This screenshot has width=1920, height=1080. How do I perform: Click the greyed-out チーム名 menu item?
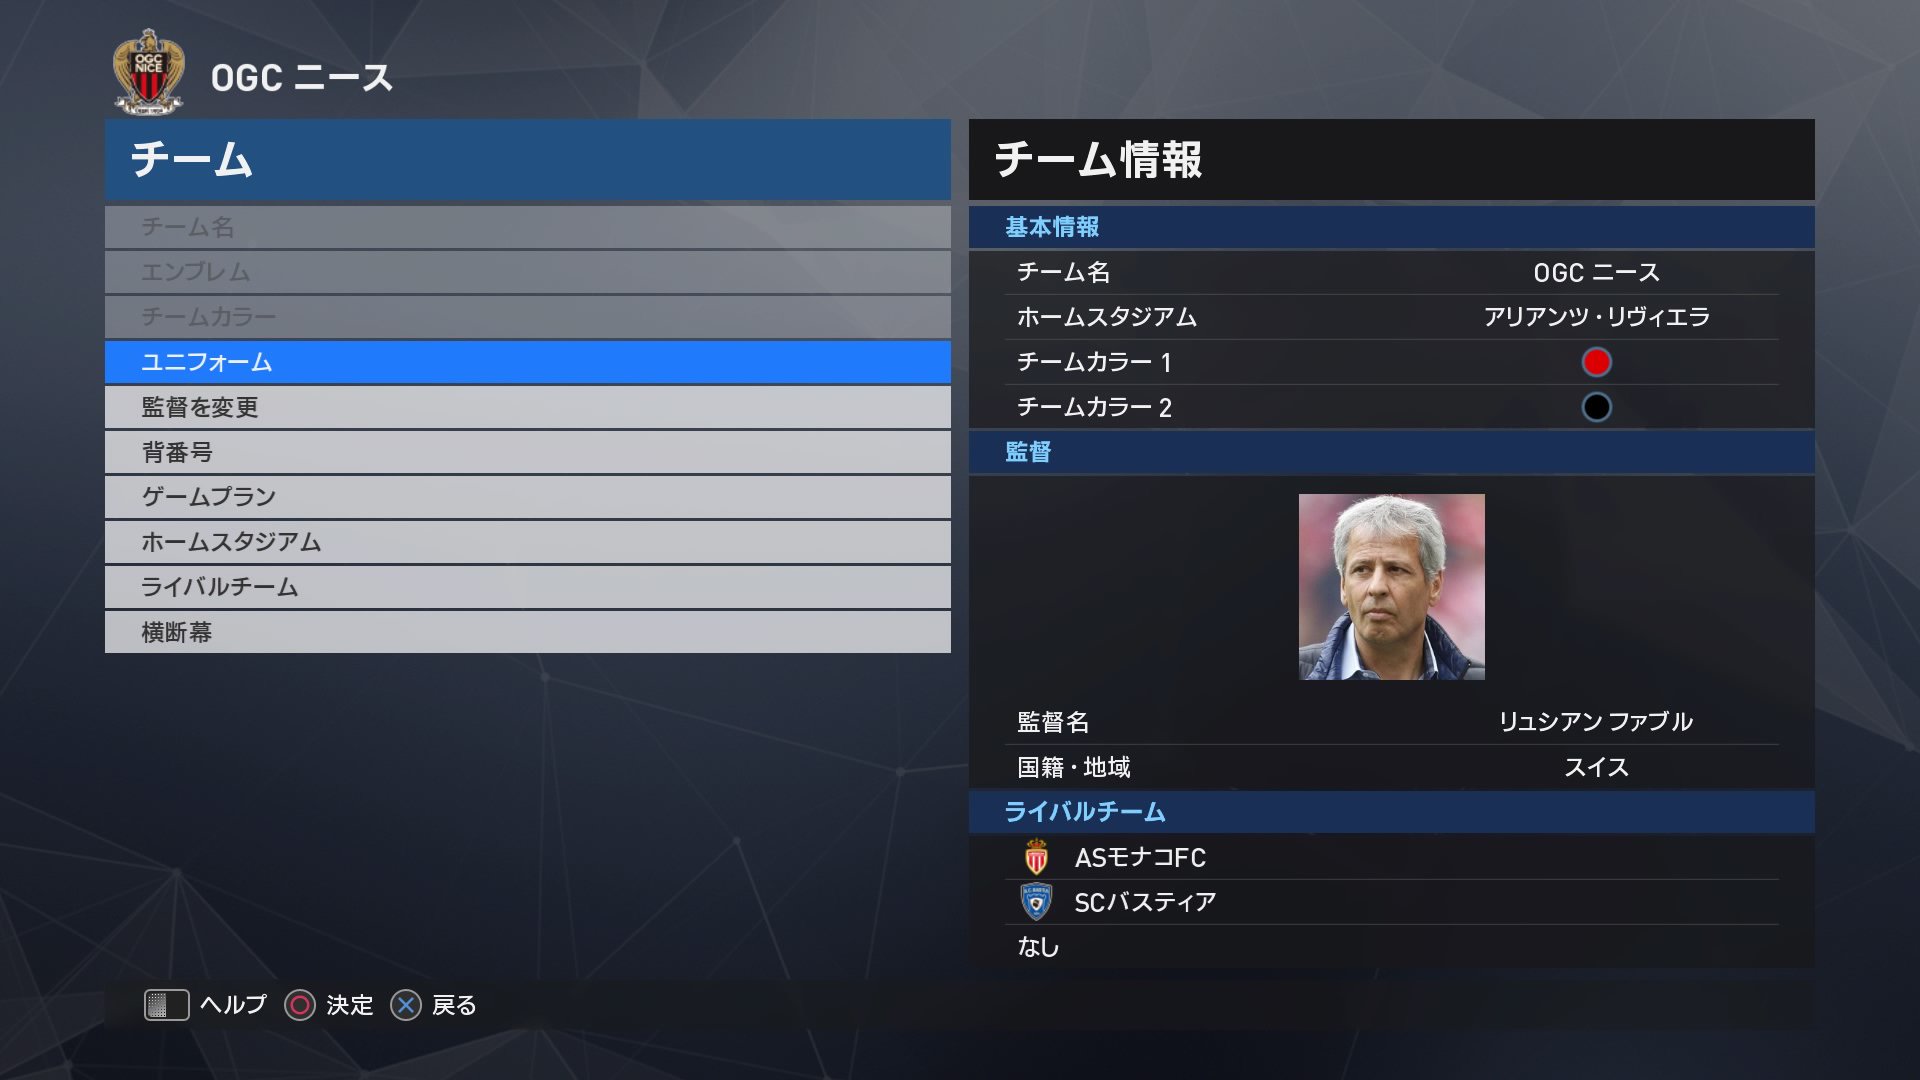528,227
